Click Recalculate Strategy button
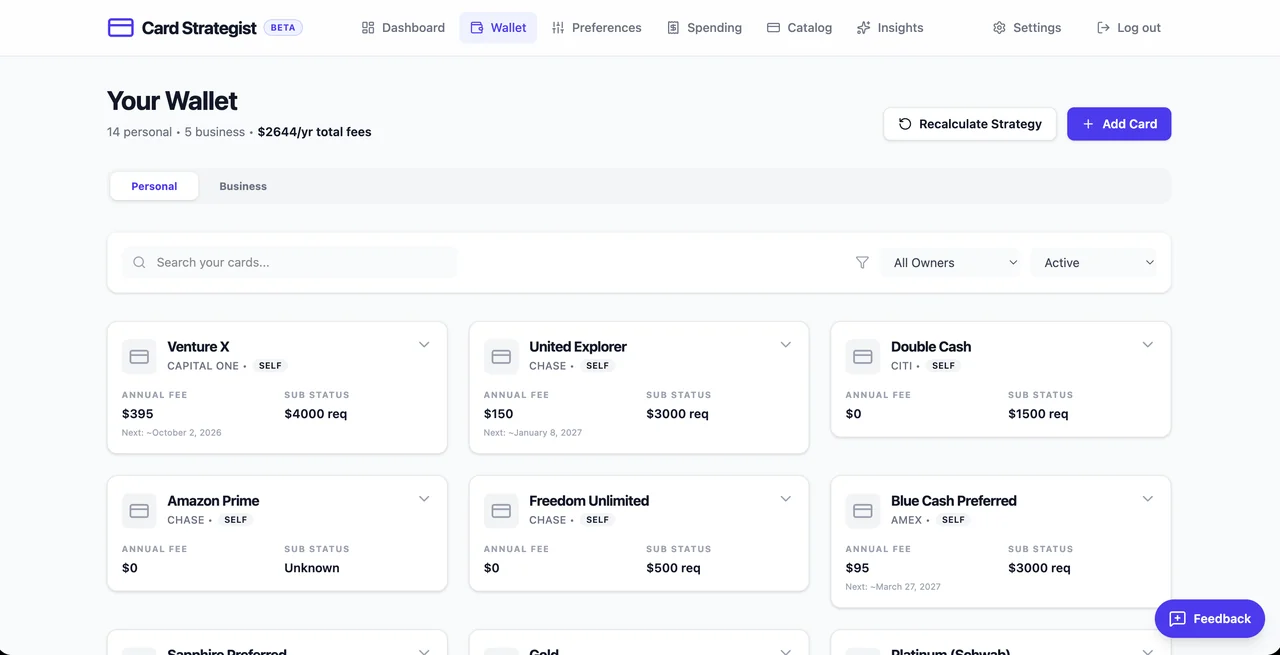Screen dimensions: 1280x655 pos(970,124)
